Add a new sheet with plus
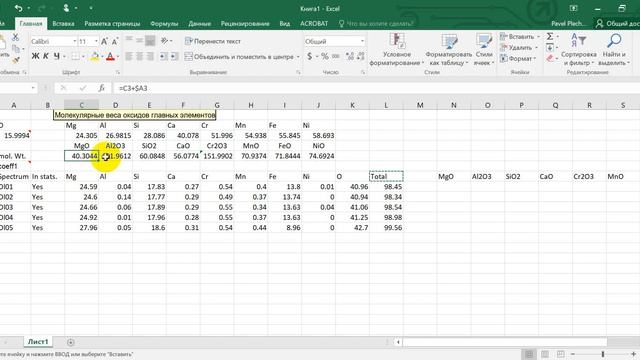The image size is (640, 360). (71, 342)
